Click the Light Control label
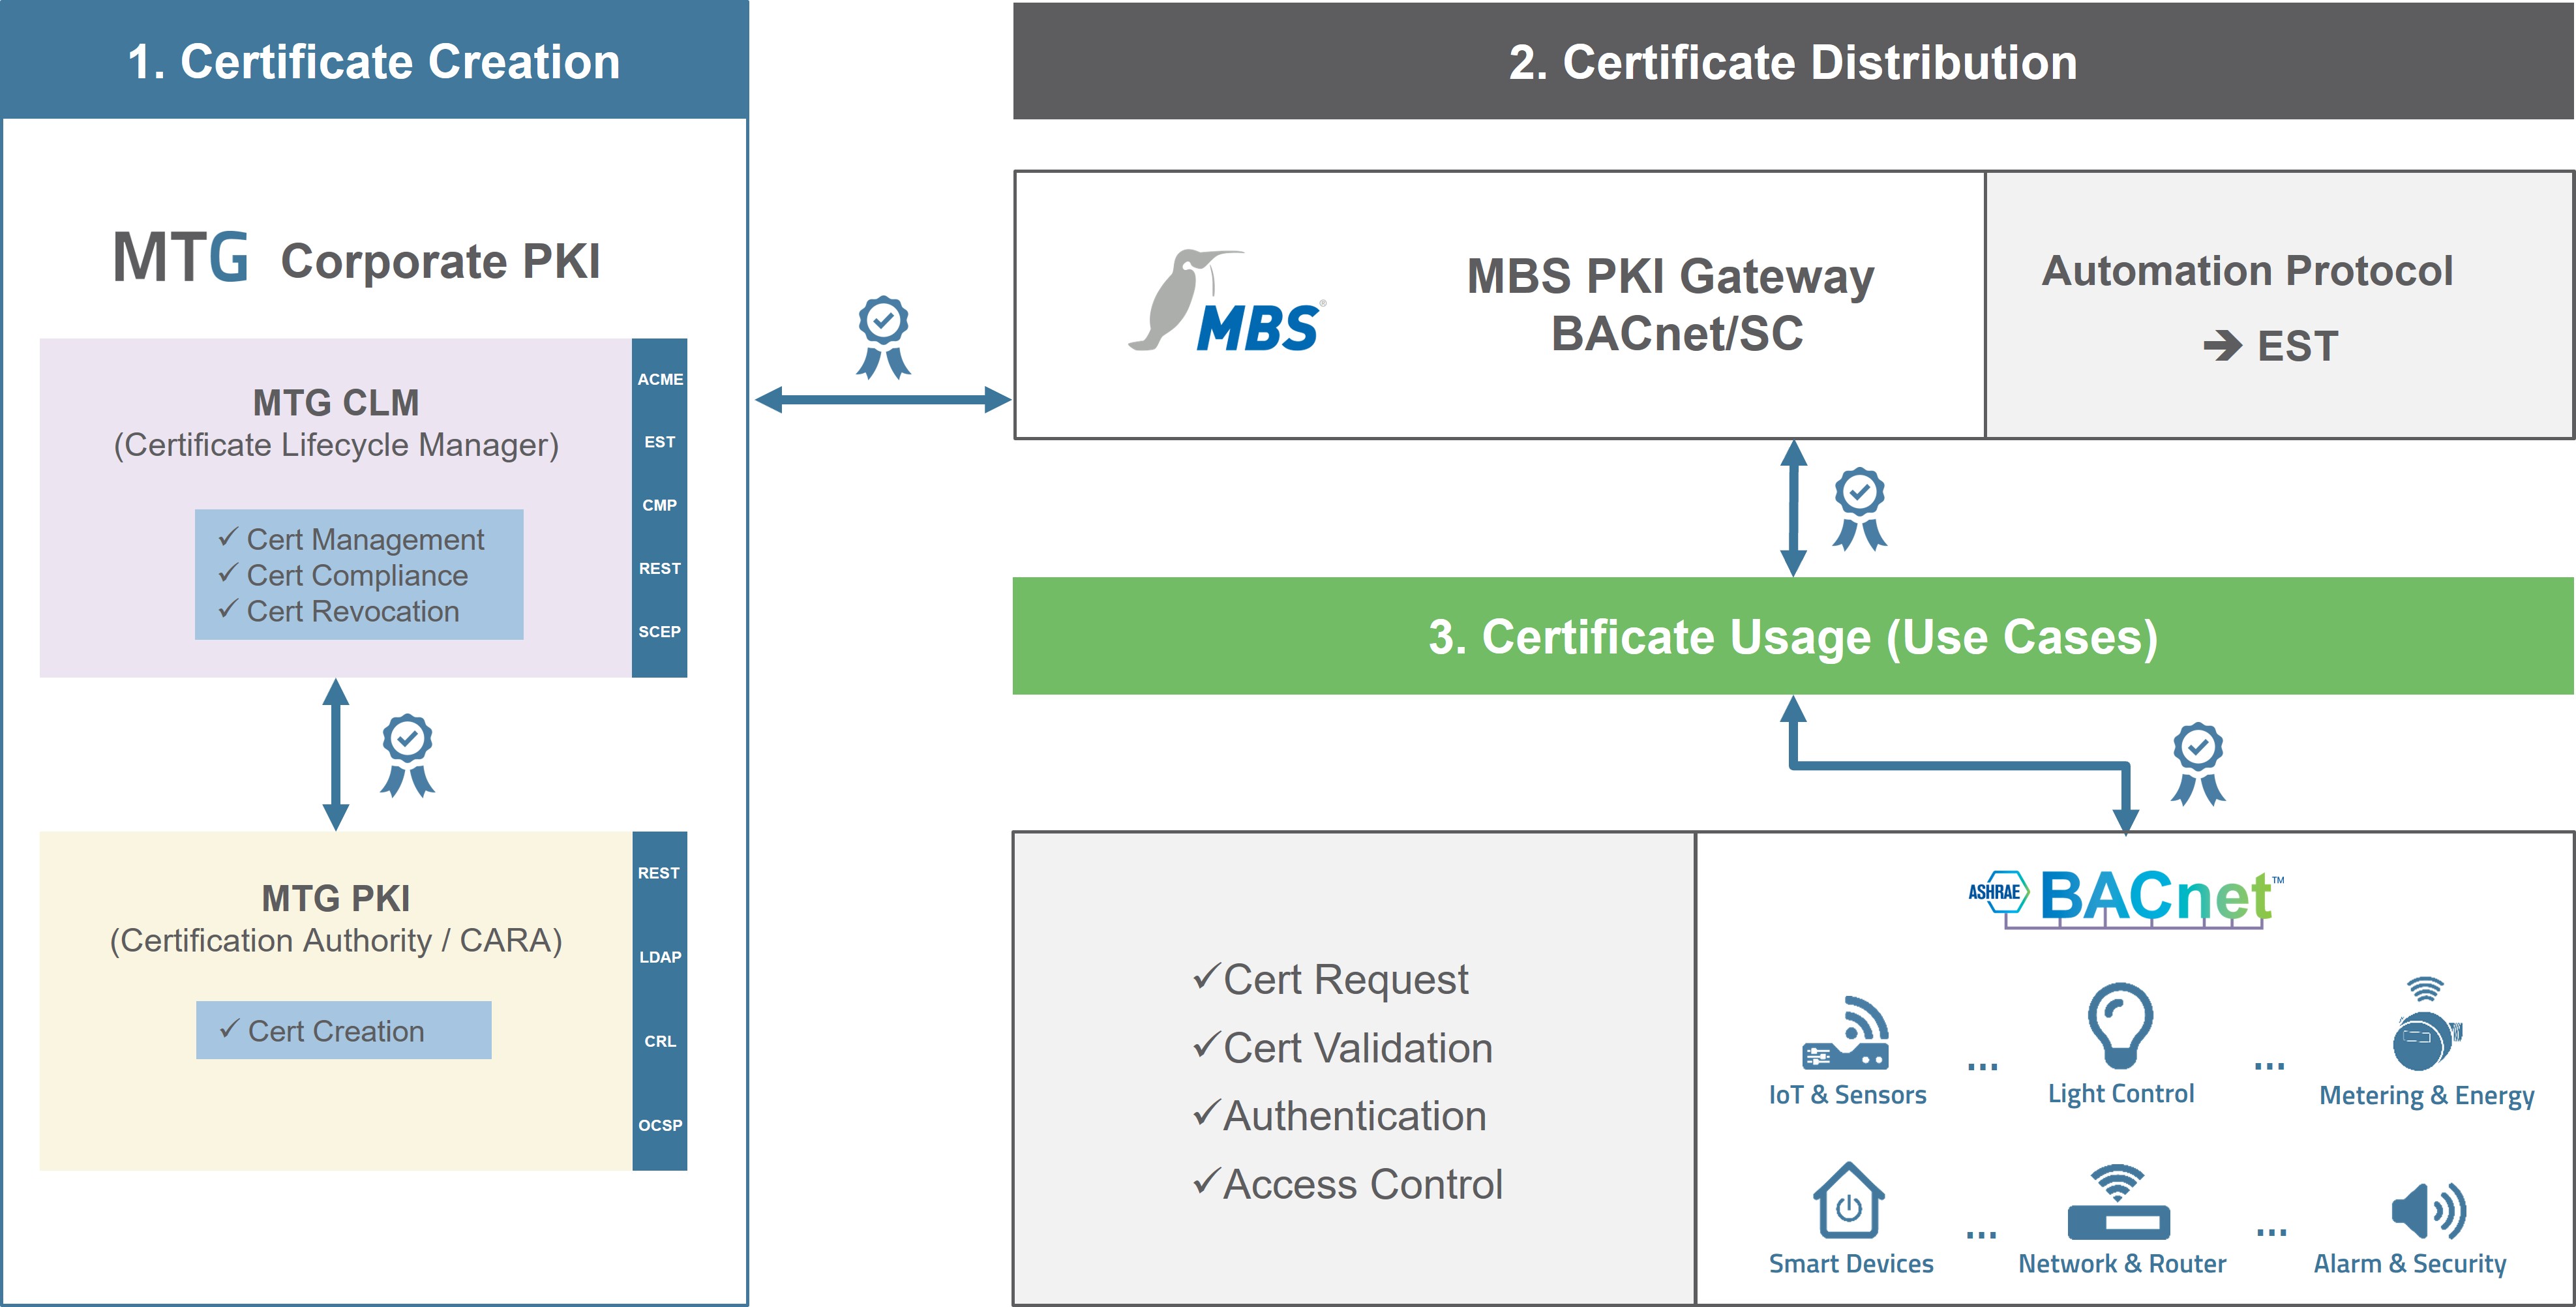The height and width of the screenshot is (1307, 2576). click(x=2121, y=1094)
